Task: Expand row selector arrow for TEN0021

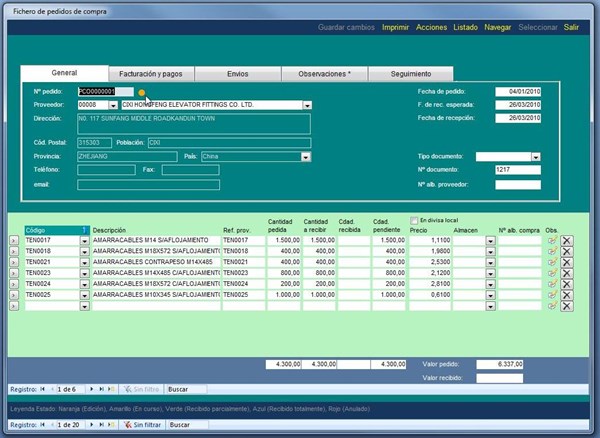Action: click(x=14, y=262)
